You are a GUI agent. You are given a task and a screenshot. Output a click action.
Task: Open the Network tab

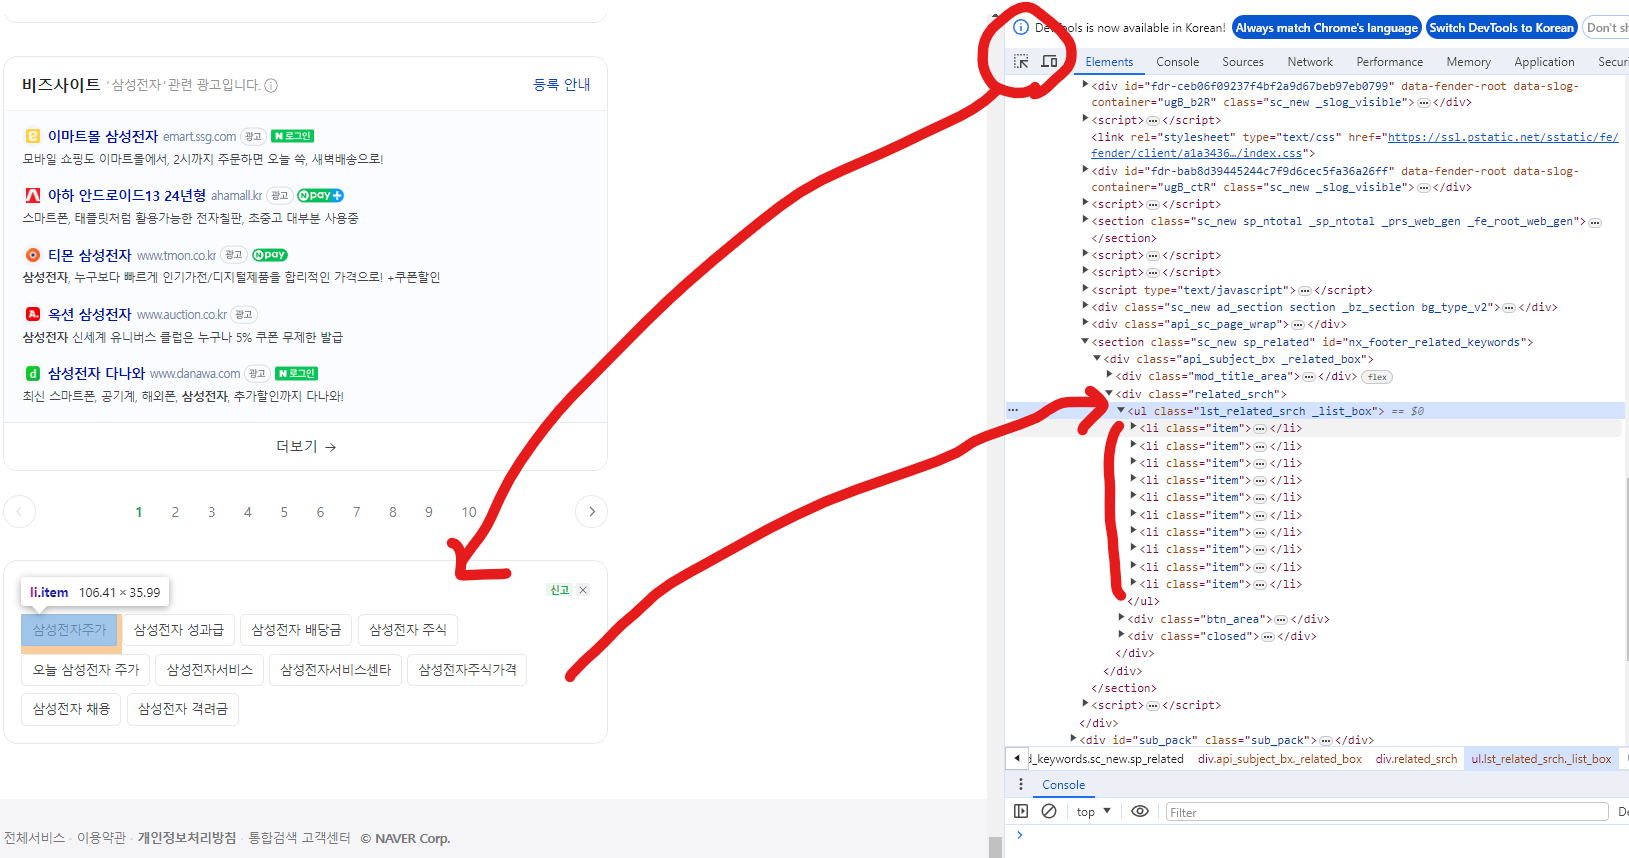[x=1310, y=62]
